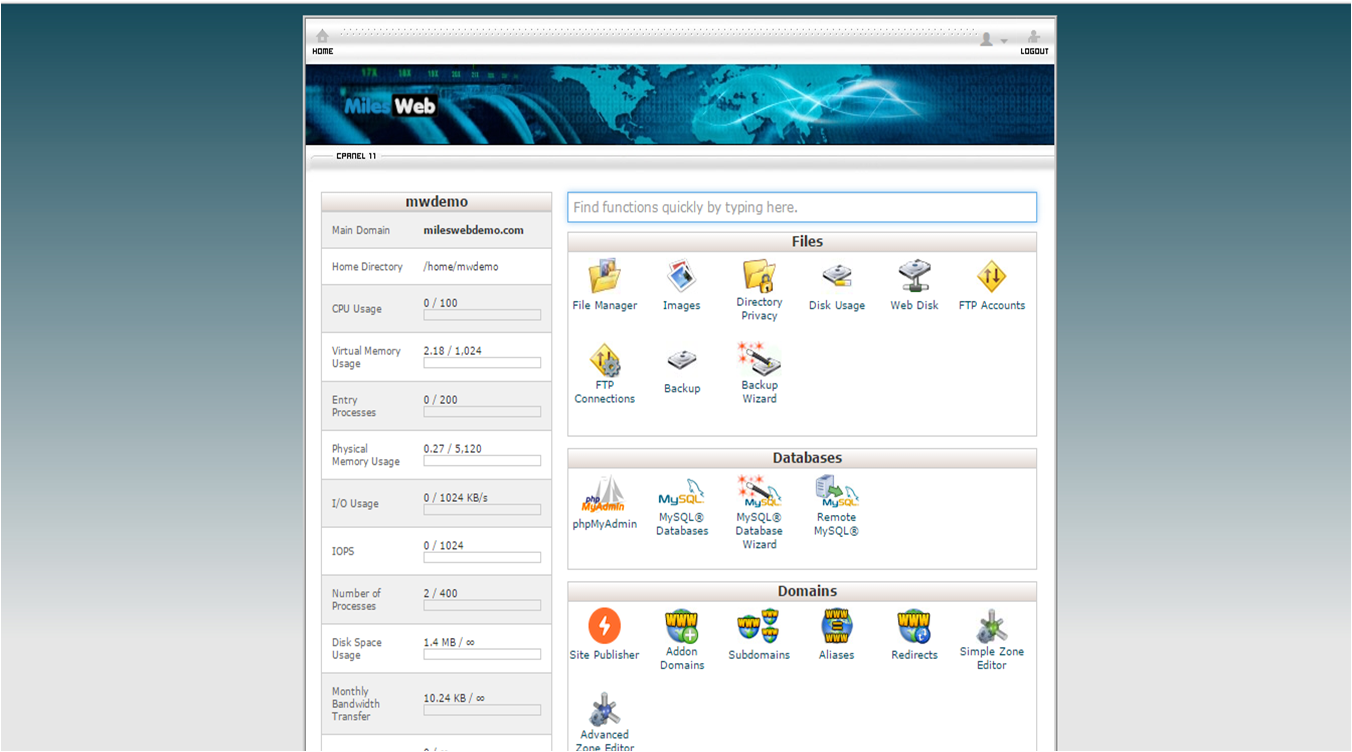
Task: Click the HOME link text
Action: (x=323, y=51)
